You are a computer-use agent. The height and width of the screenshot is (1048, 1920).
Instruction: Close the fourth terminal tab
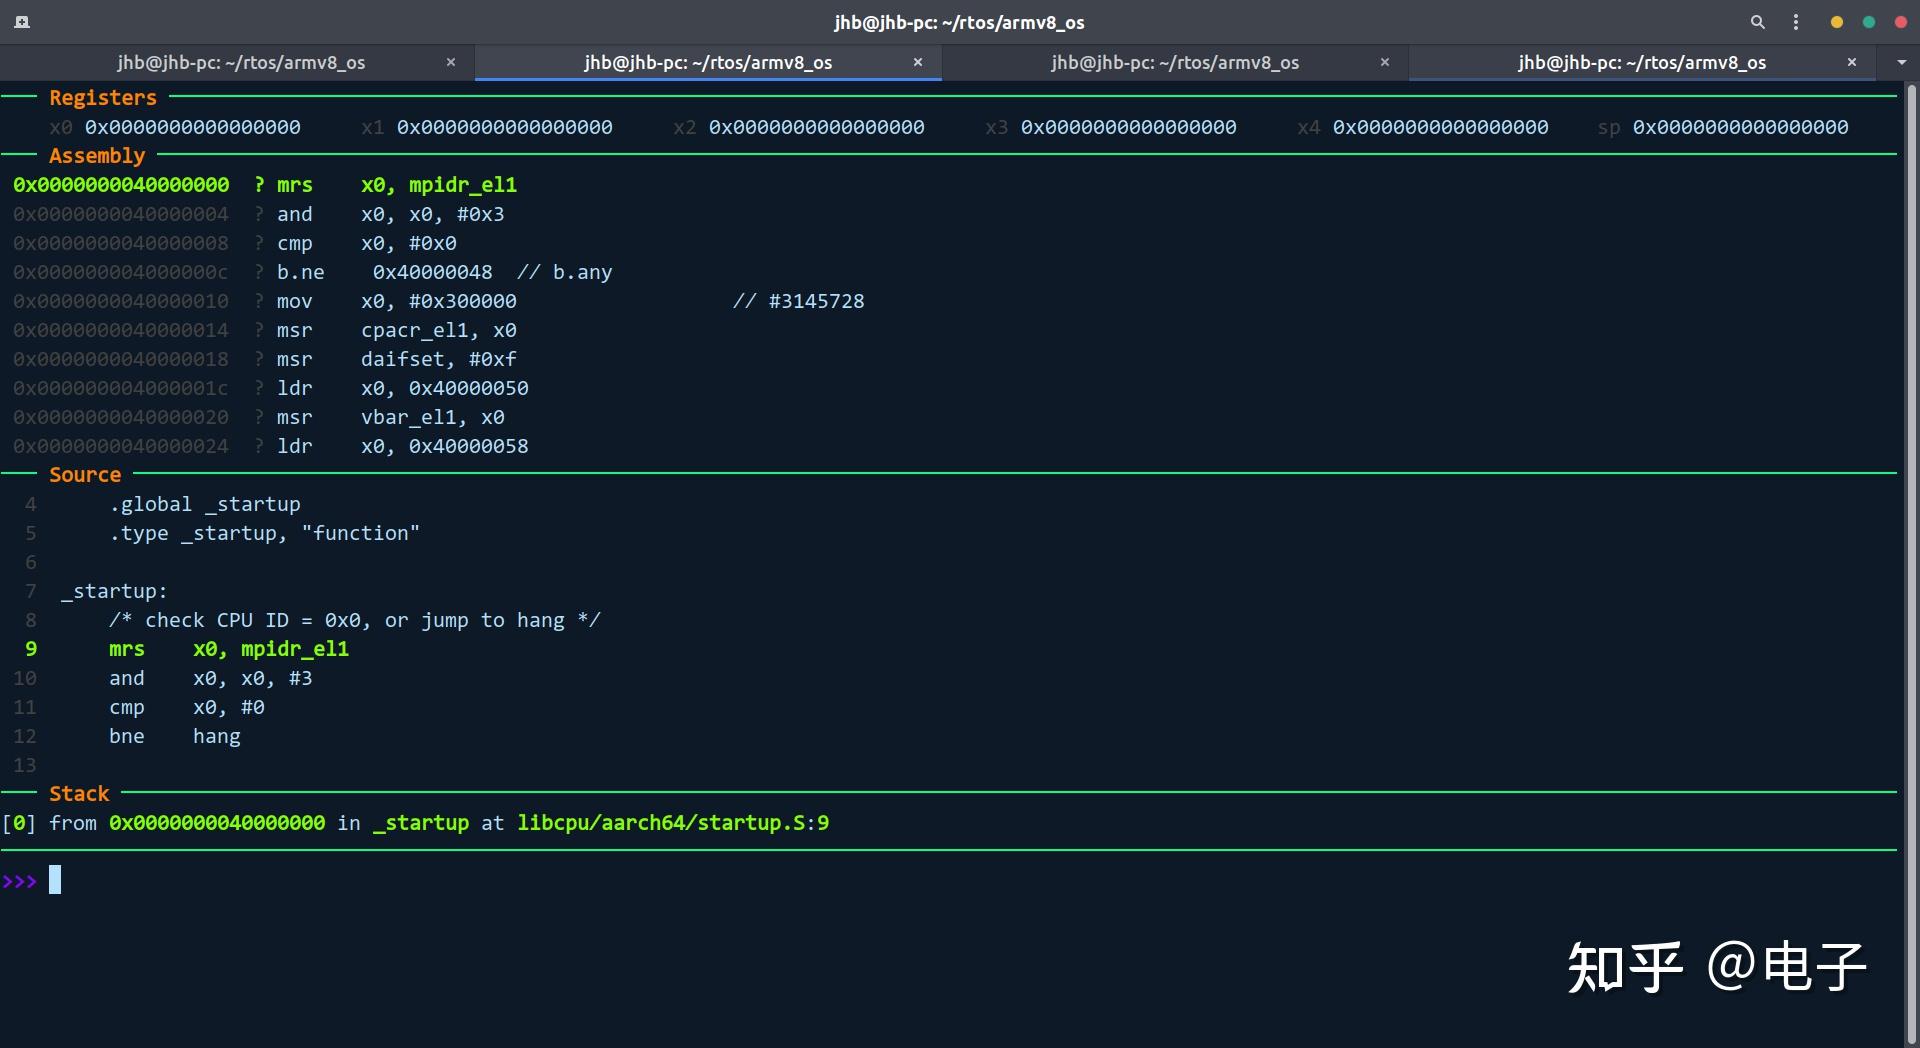(1852, 62)
